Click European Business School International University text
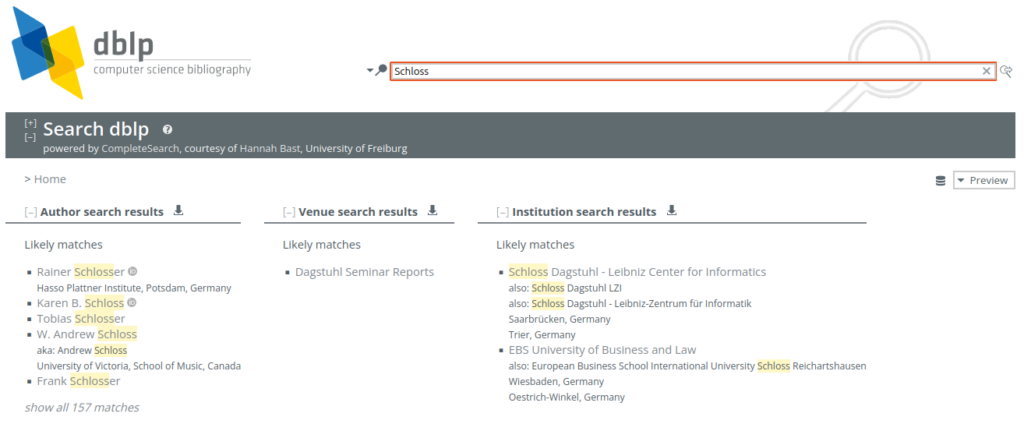The height and width of the screenshot is (431, 1024). 643,366
